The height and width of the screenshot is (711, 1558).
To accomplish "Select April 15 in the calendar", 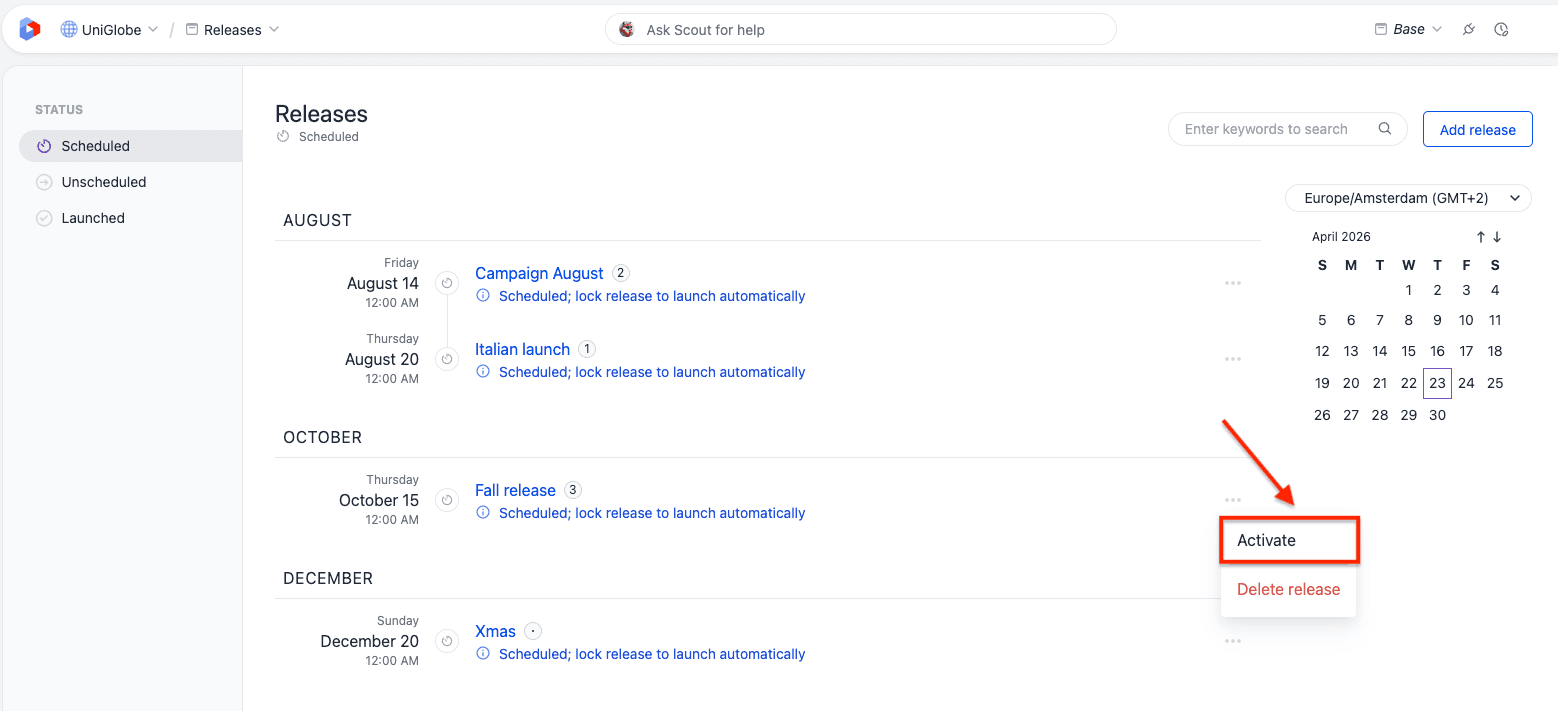I will [x=1408, y=351].
